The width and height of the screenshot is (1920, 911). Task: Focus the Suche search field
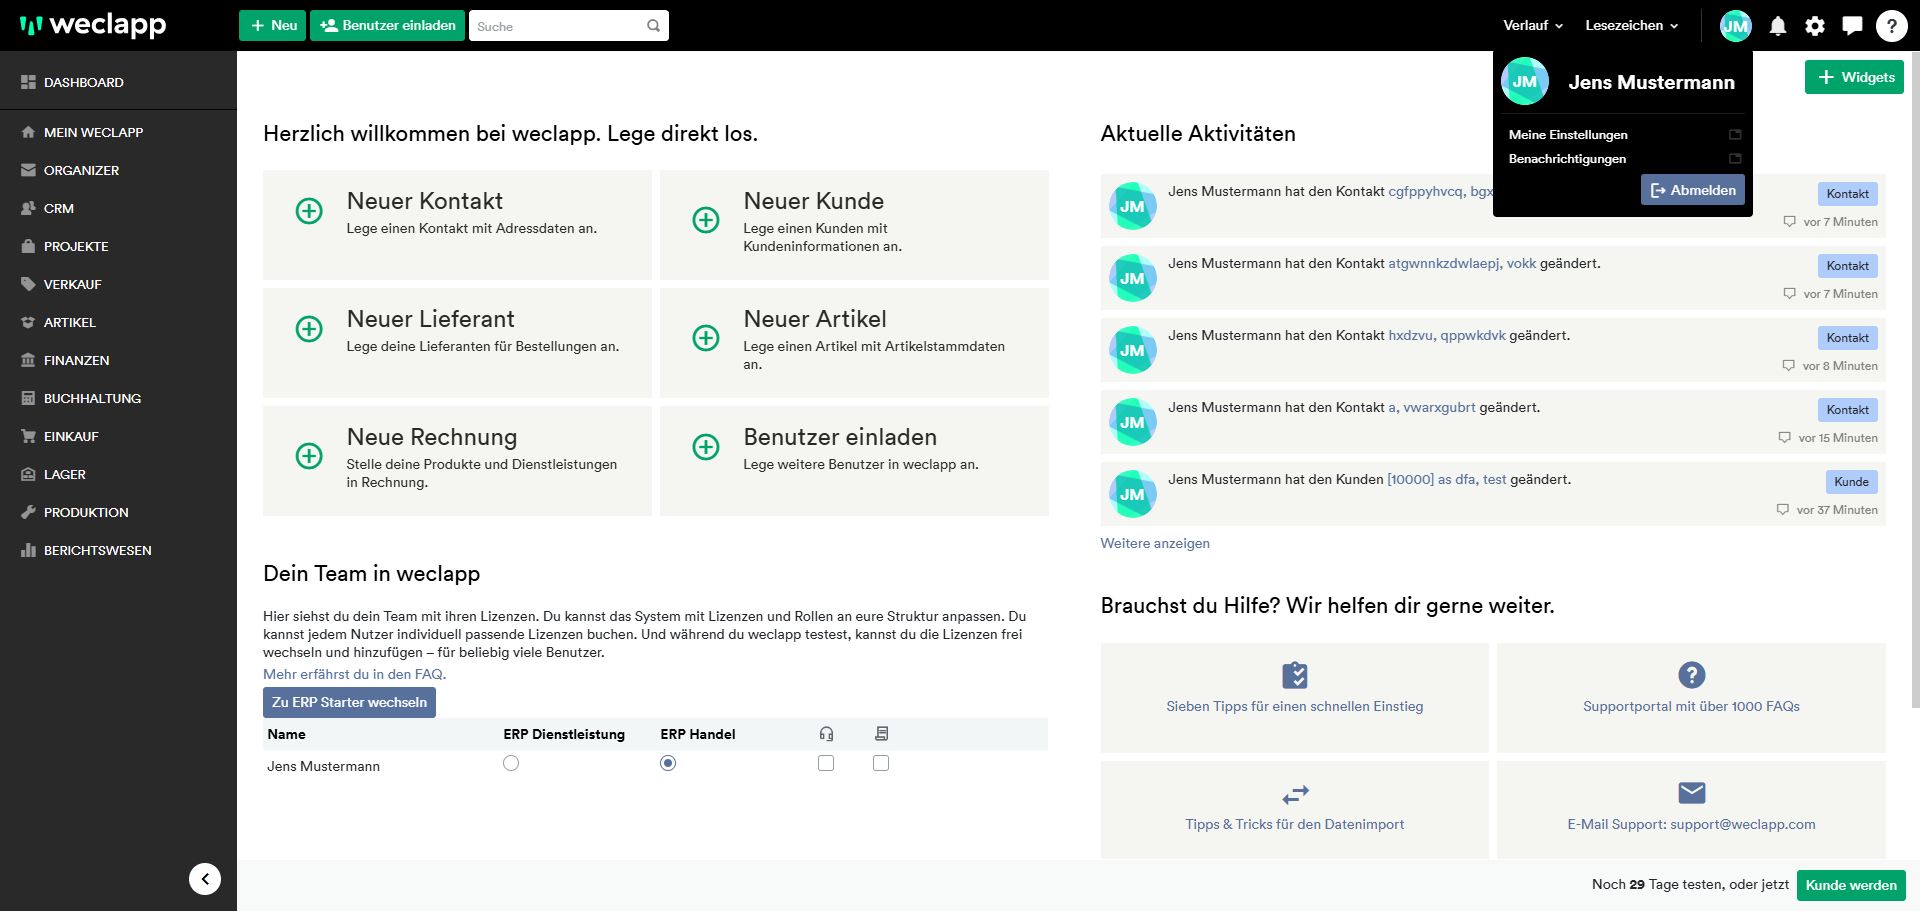coord(555,26)
